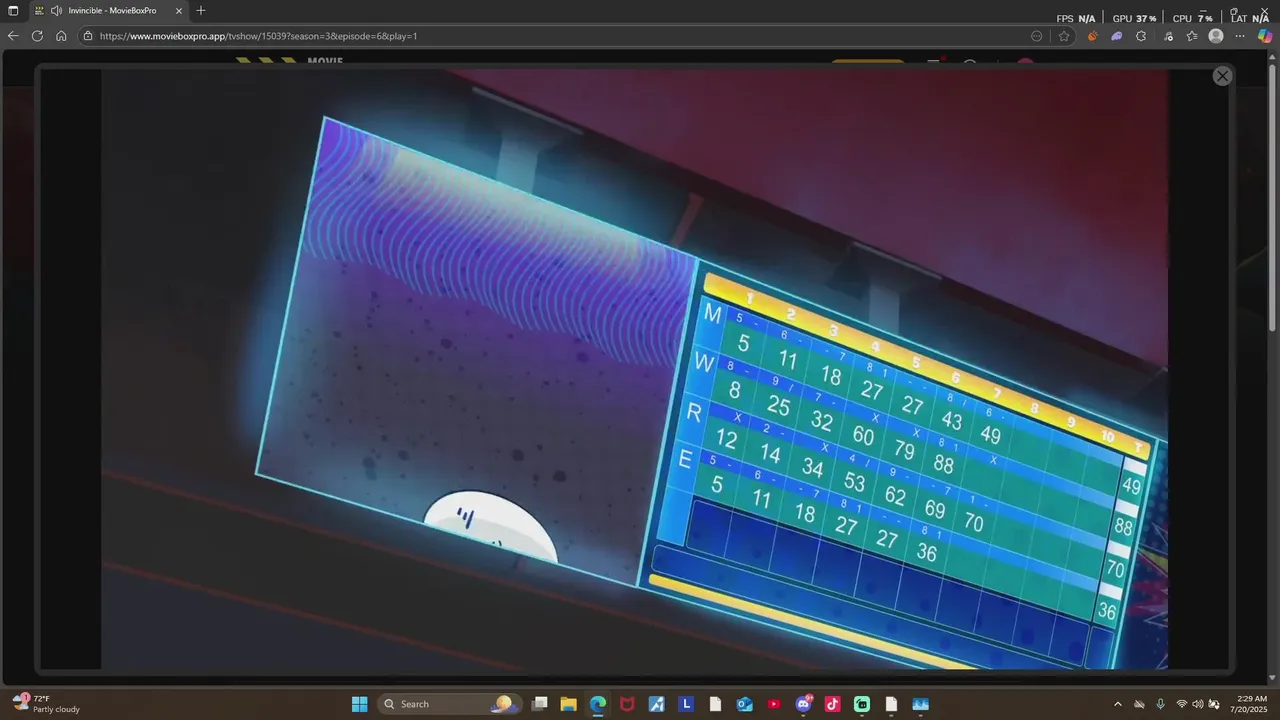1280x720 pixels.
Task: Open Edge Settings and more menu
Action: click(x=1240, y=36)
